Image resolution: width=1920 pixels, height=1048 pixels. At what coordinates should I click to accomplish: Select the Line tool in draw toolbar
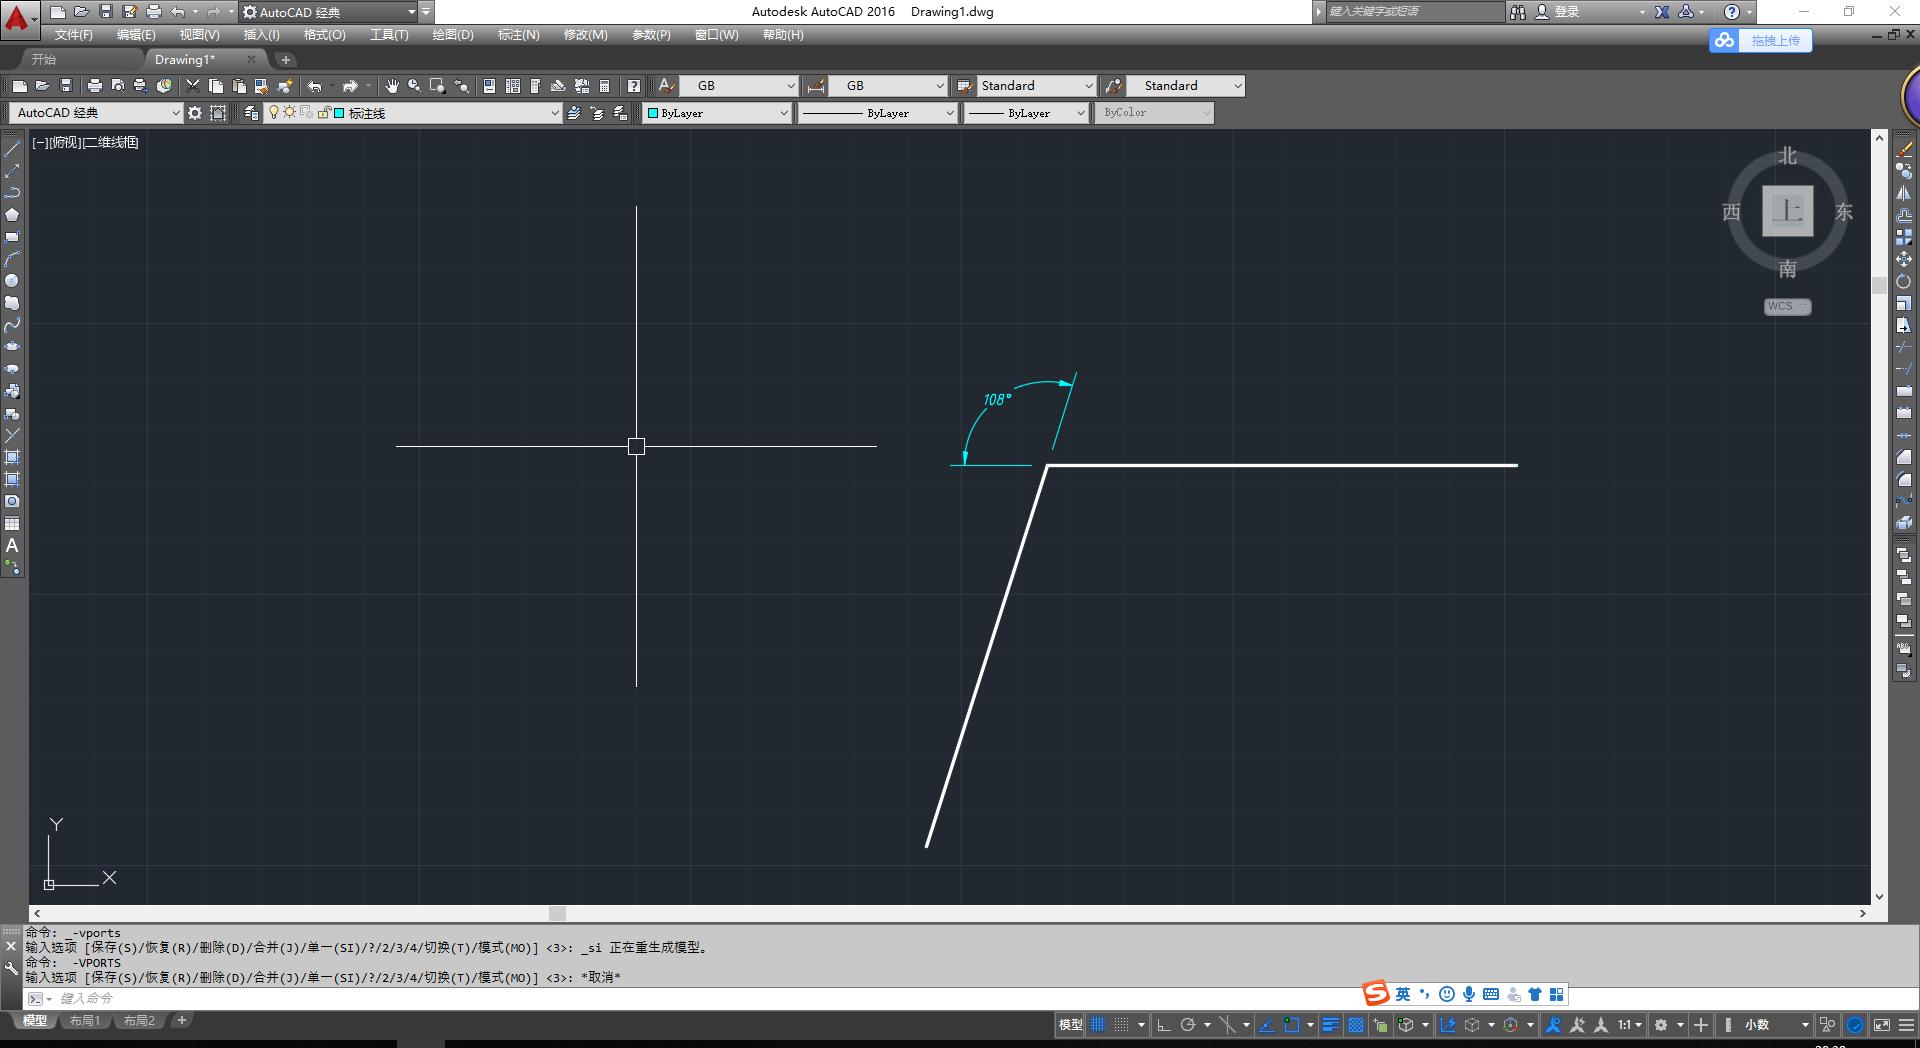[x=12, y=149]
